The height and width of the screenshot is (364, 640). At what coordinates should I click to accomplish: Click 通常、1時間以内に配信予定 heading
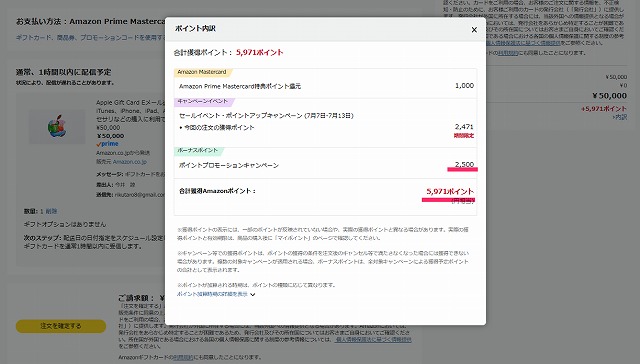point(63,72)
